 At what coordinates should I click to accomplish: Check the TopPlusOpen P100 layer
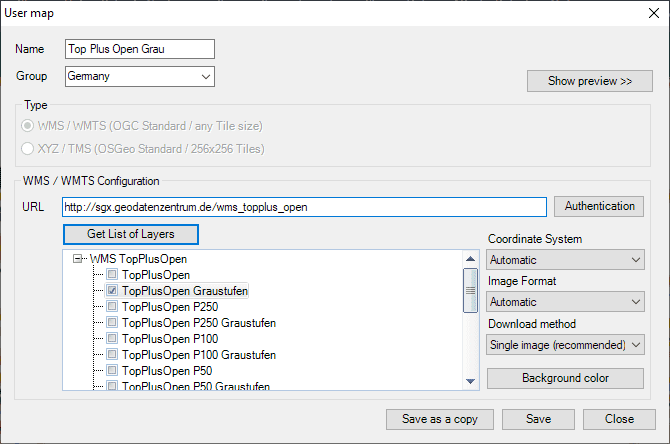112,338
